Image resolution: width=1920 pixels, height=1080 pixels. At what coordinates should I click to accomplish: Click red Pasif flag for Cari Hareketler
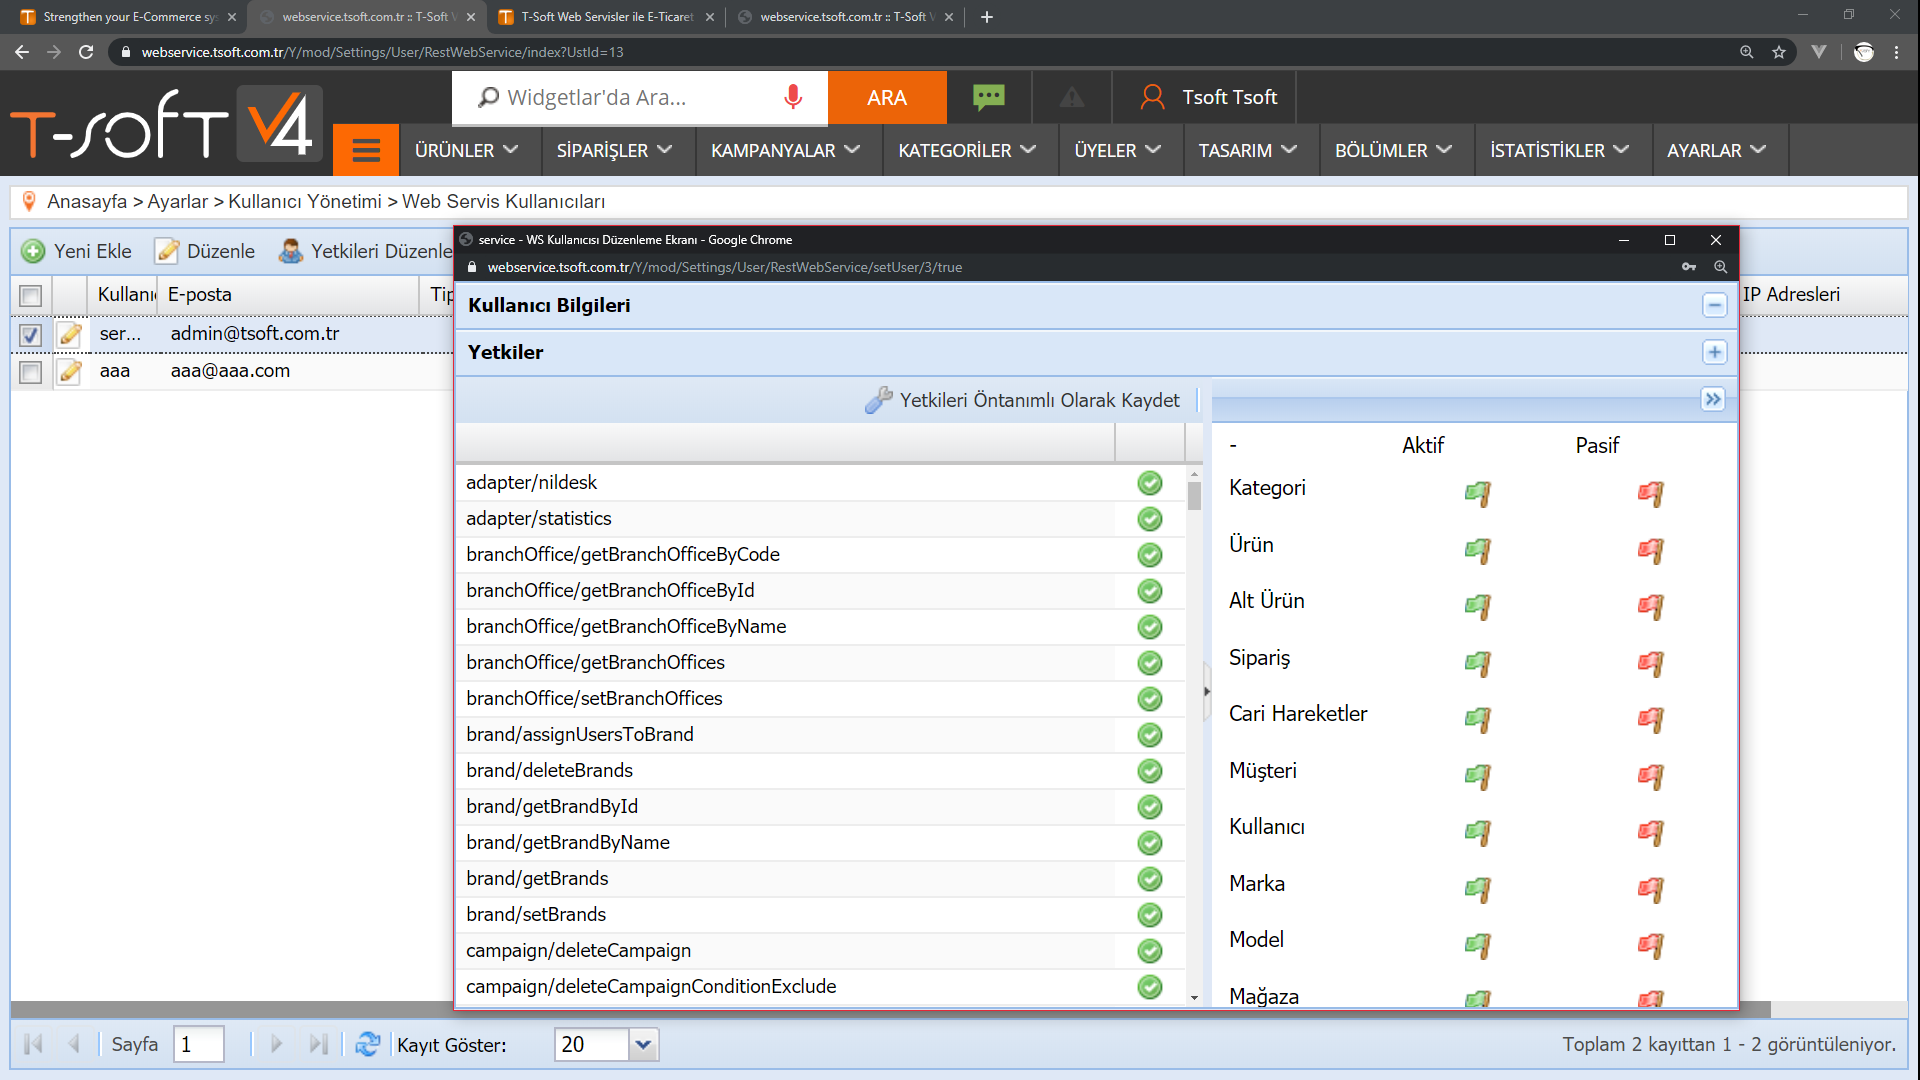click(x=1650, y=719)
